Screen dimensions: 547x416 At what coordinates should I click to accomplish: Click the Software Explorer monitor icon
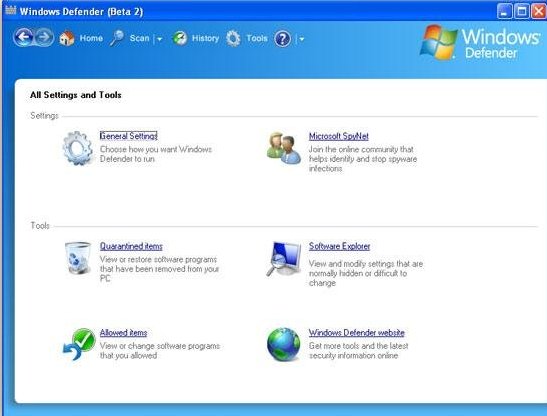(284, 259)
